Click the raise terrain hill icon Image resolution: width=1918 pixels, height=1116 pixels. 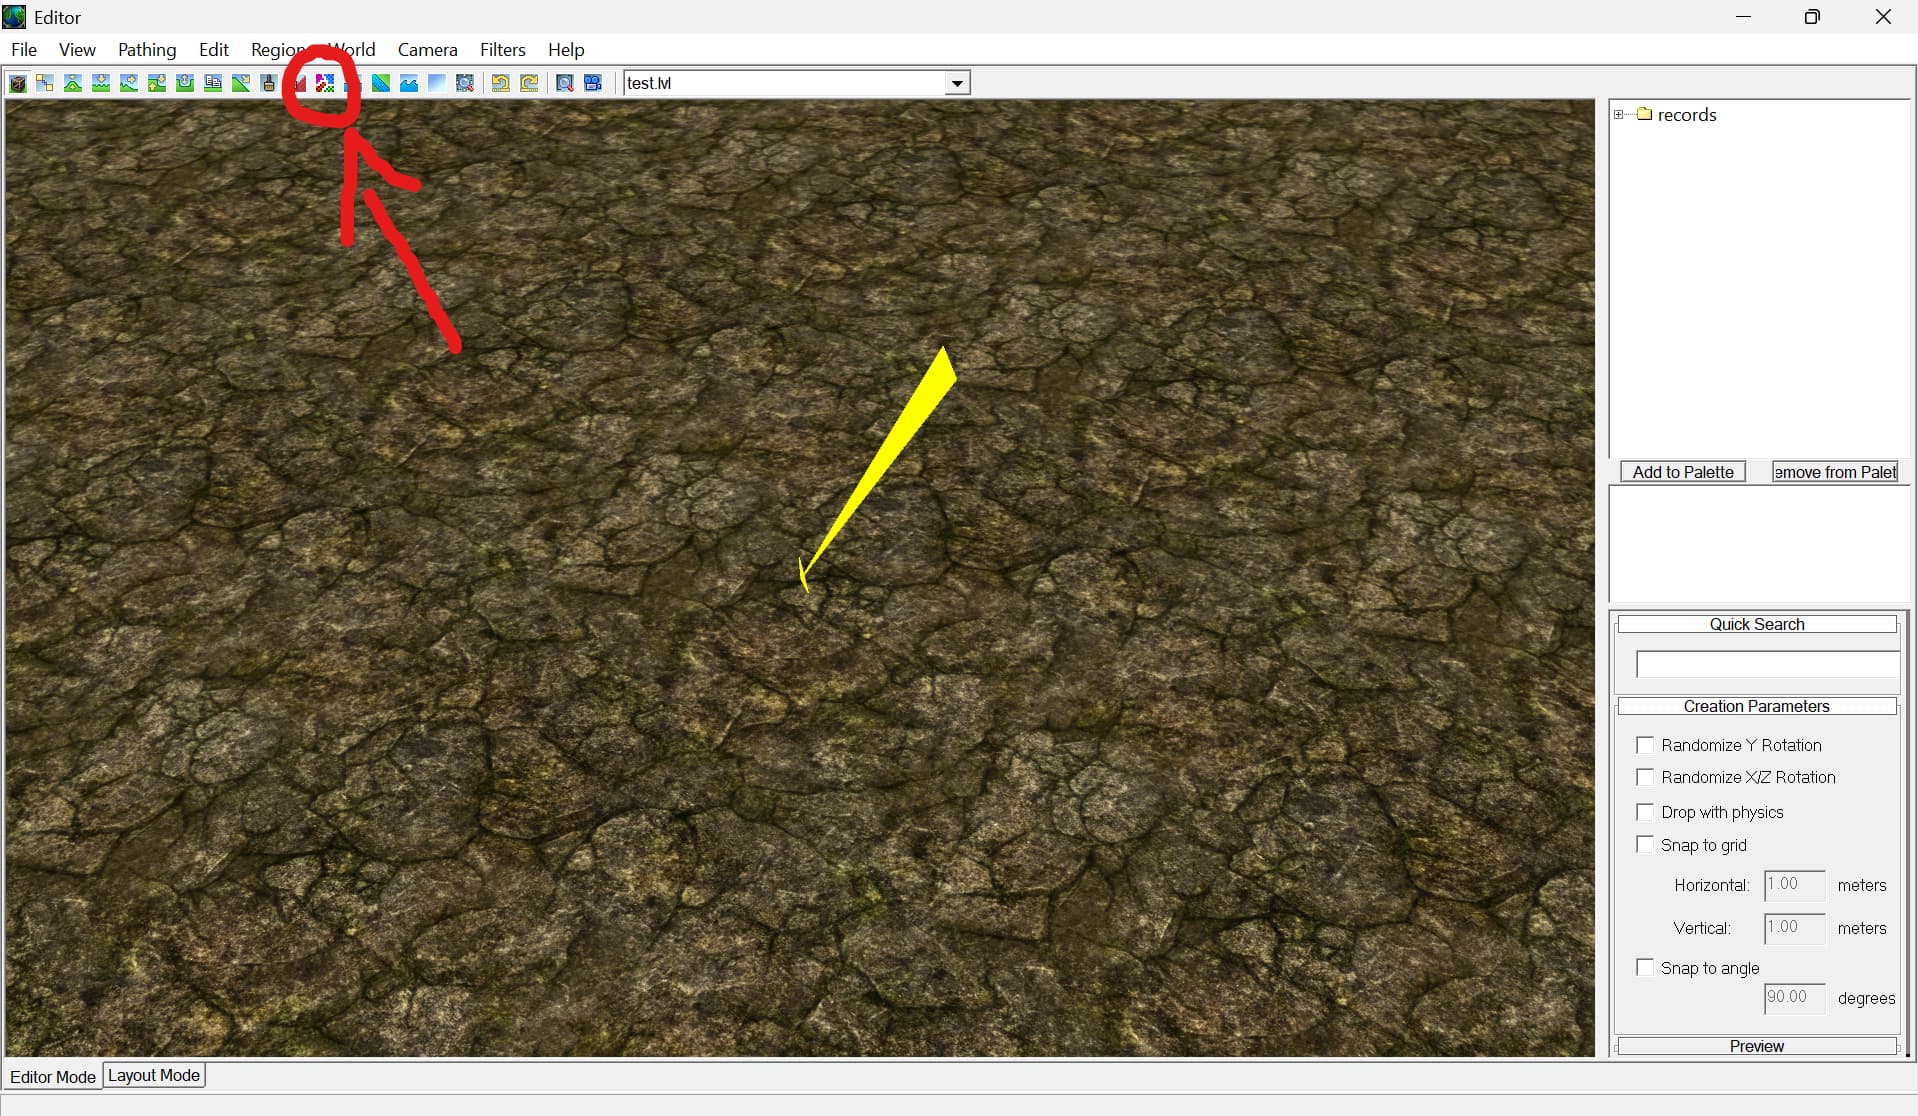(x=73, y=83)
